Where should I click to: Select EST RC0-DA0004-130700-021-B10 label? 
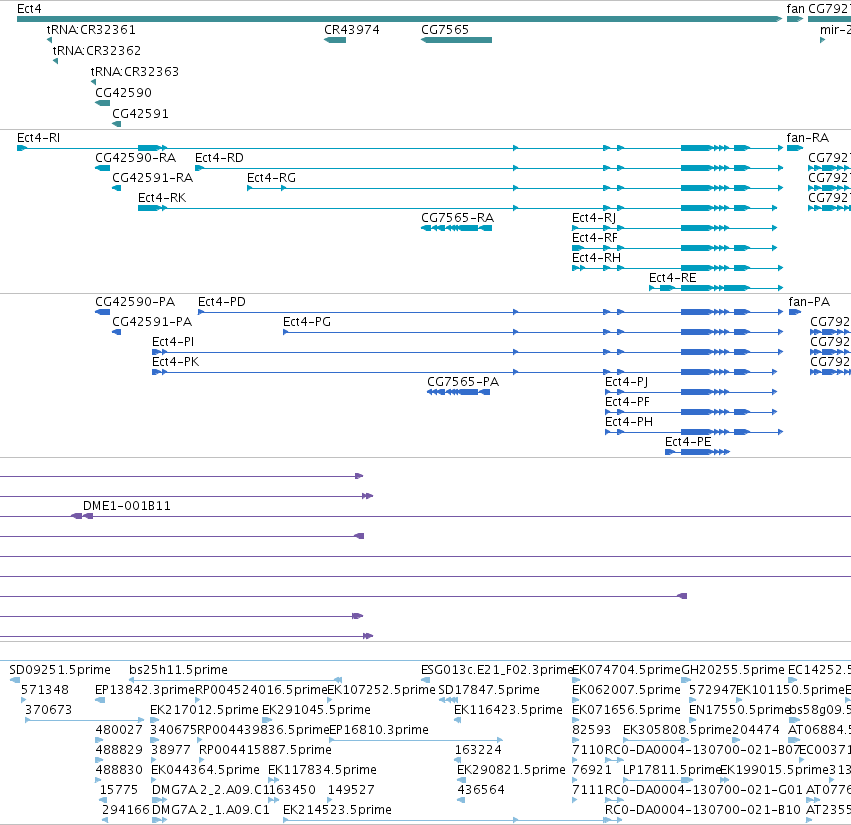[703, 810]
